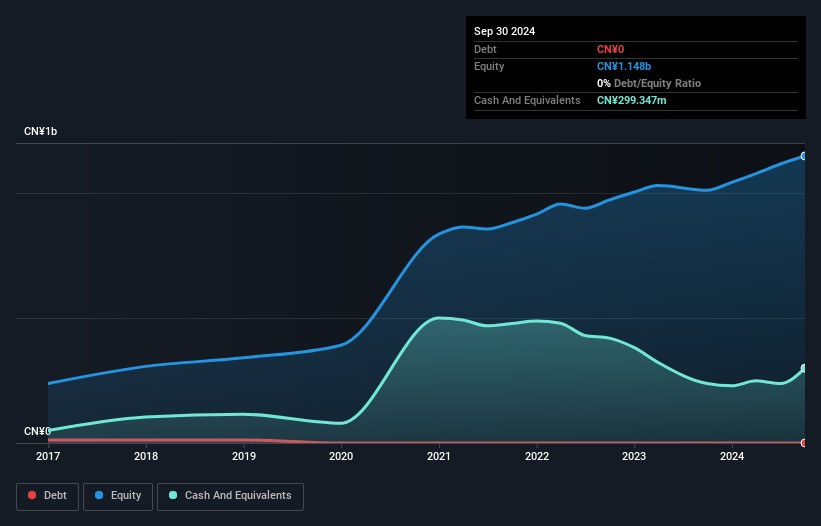
Task: Click the red Debt legend color dot
Action: pyautogui.click(x=33, y=495)
